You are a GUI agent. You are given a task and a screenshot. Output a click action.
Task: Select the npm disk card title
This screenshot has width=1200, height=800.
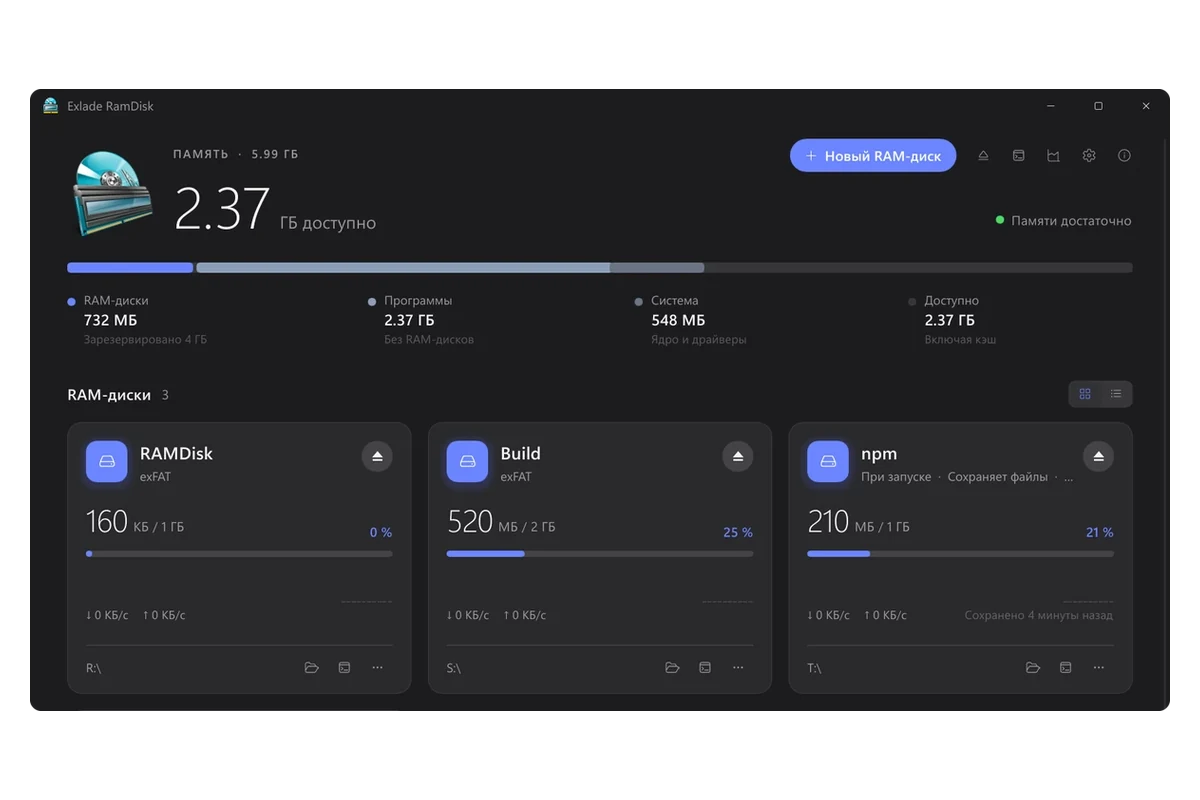coord(879,454)
